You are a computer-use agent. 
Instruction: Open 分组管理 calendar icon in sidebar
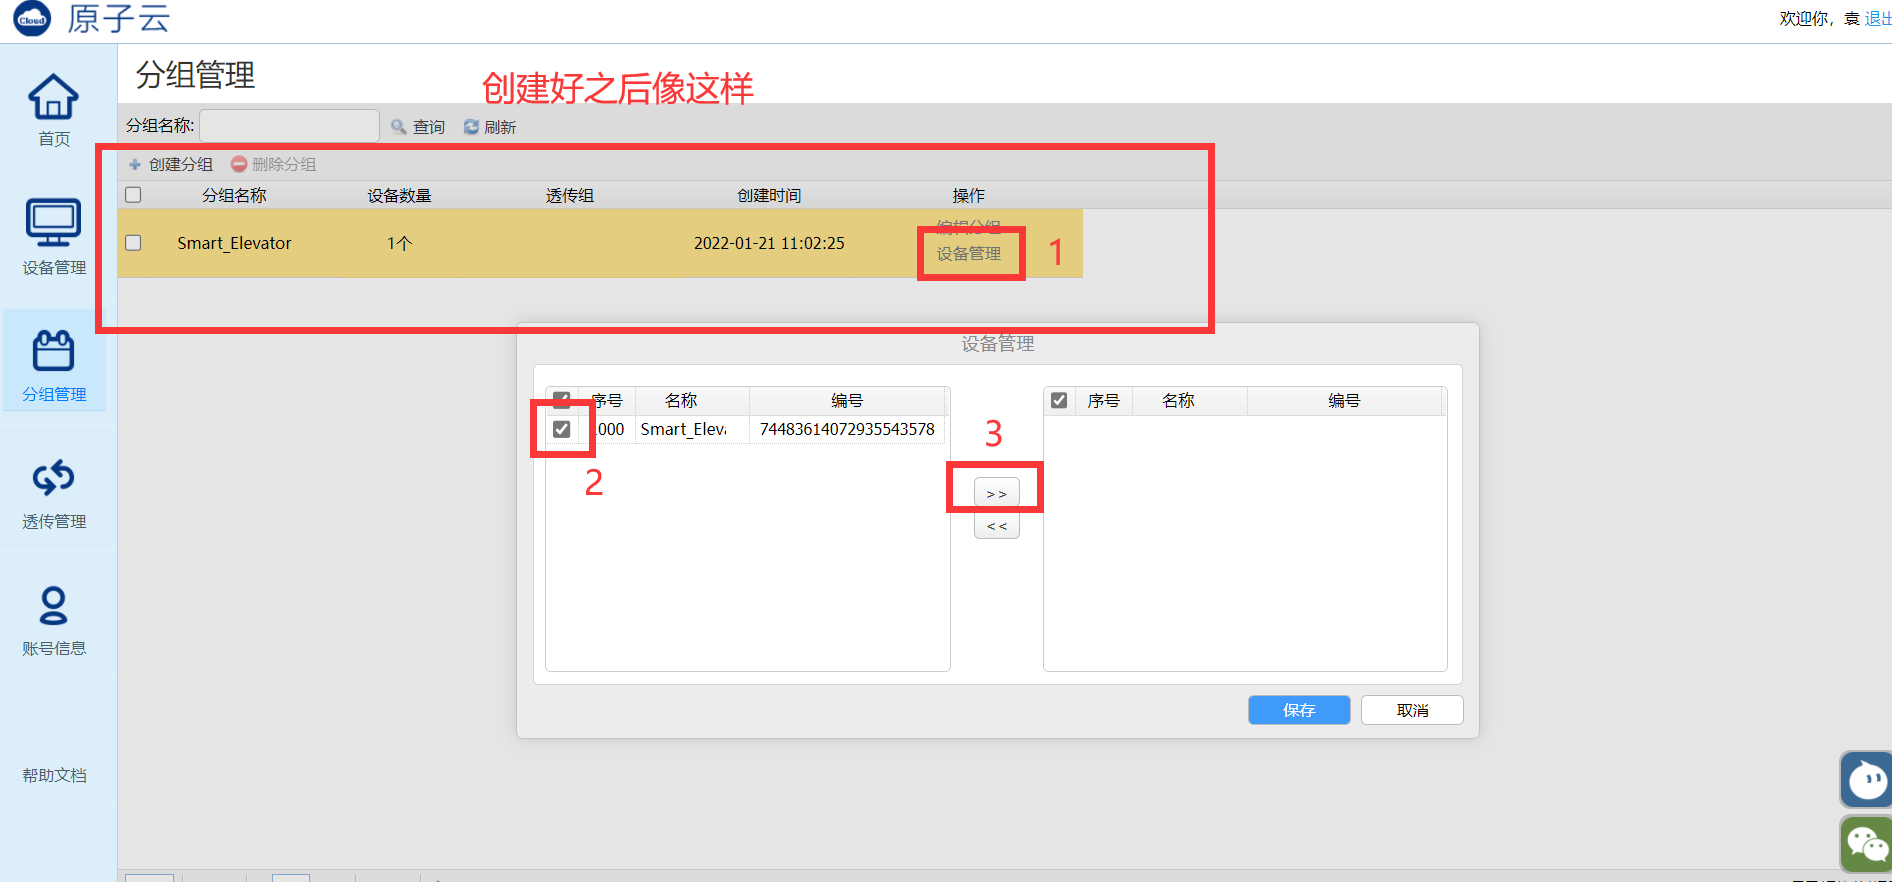[x=53, y=350]
